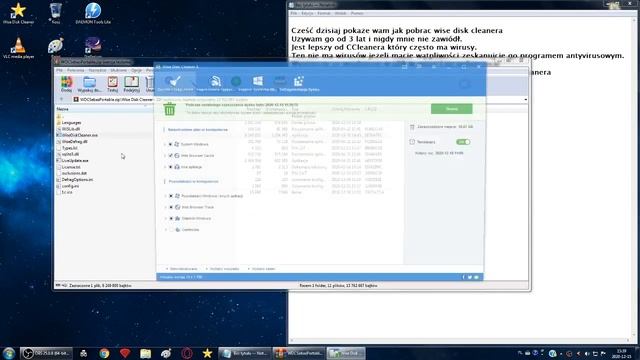Click the Facebook icon in Wise footer

pos(463,277)
